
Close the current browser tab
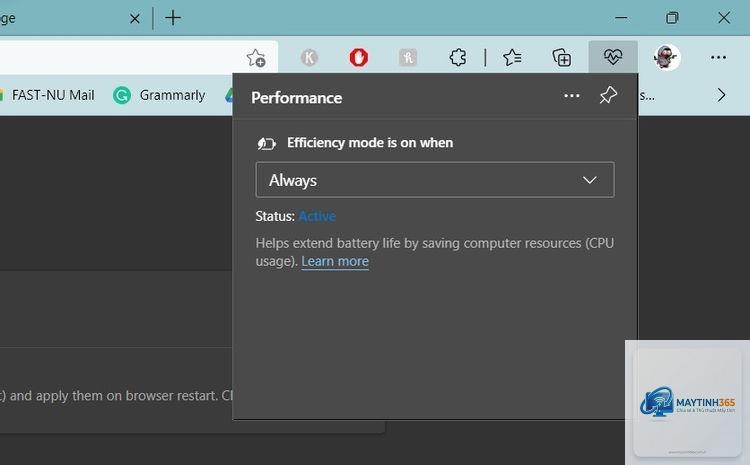[135, 19]
